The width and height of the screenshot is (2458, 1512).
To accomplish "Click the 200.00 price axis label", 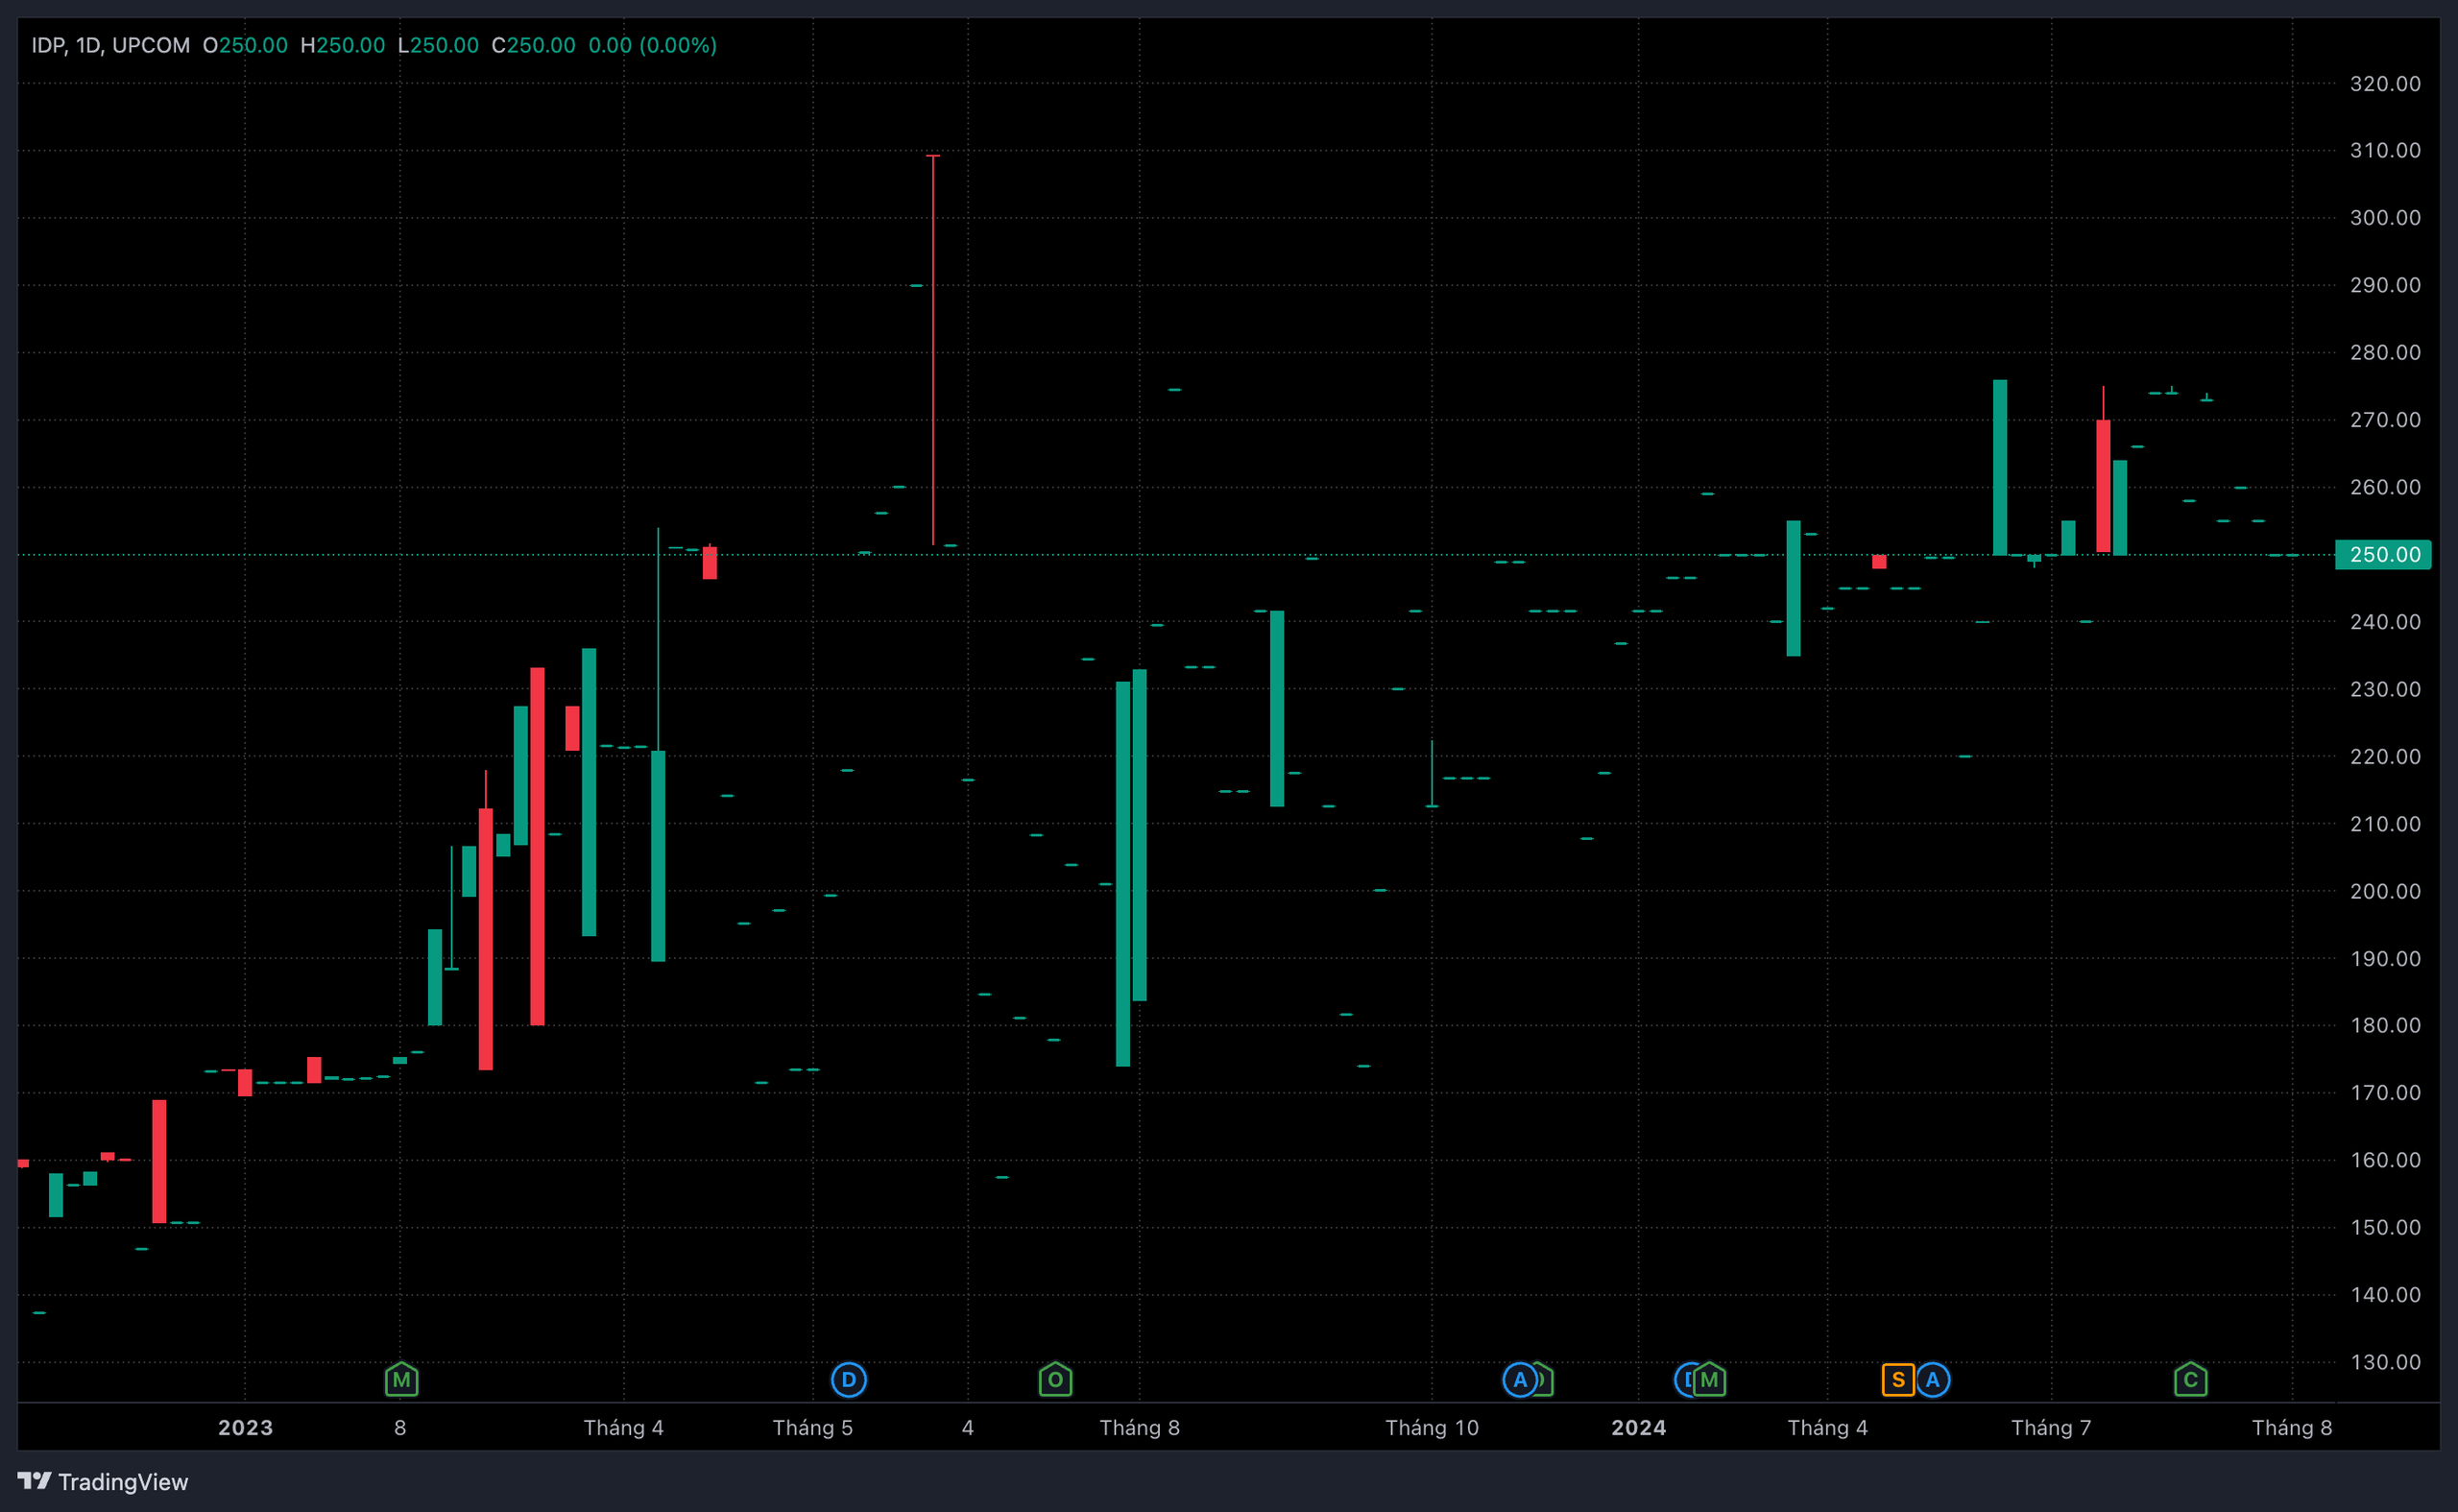I will [2385, 891].
